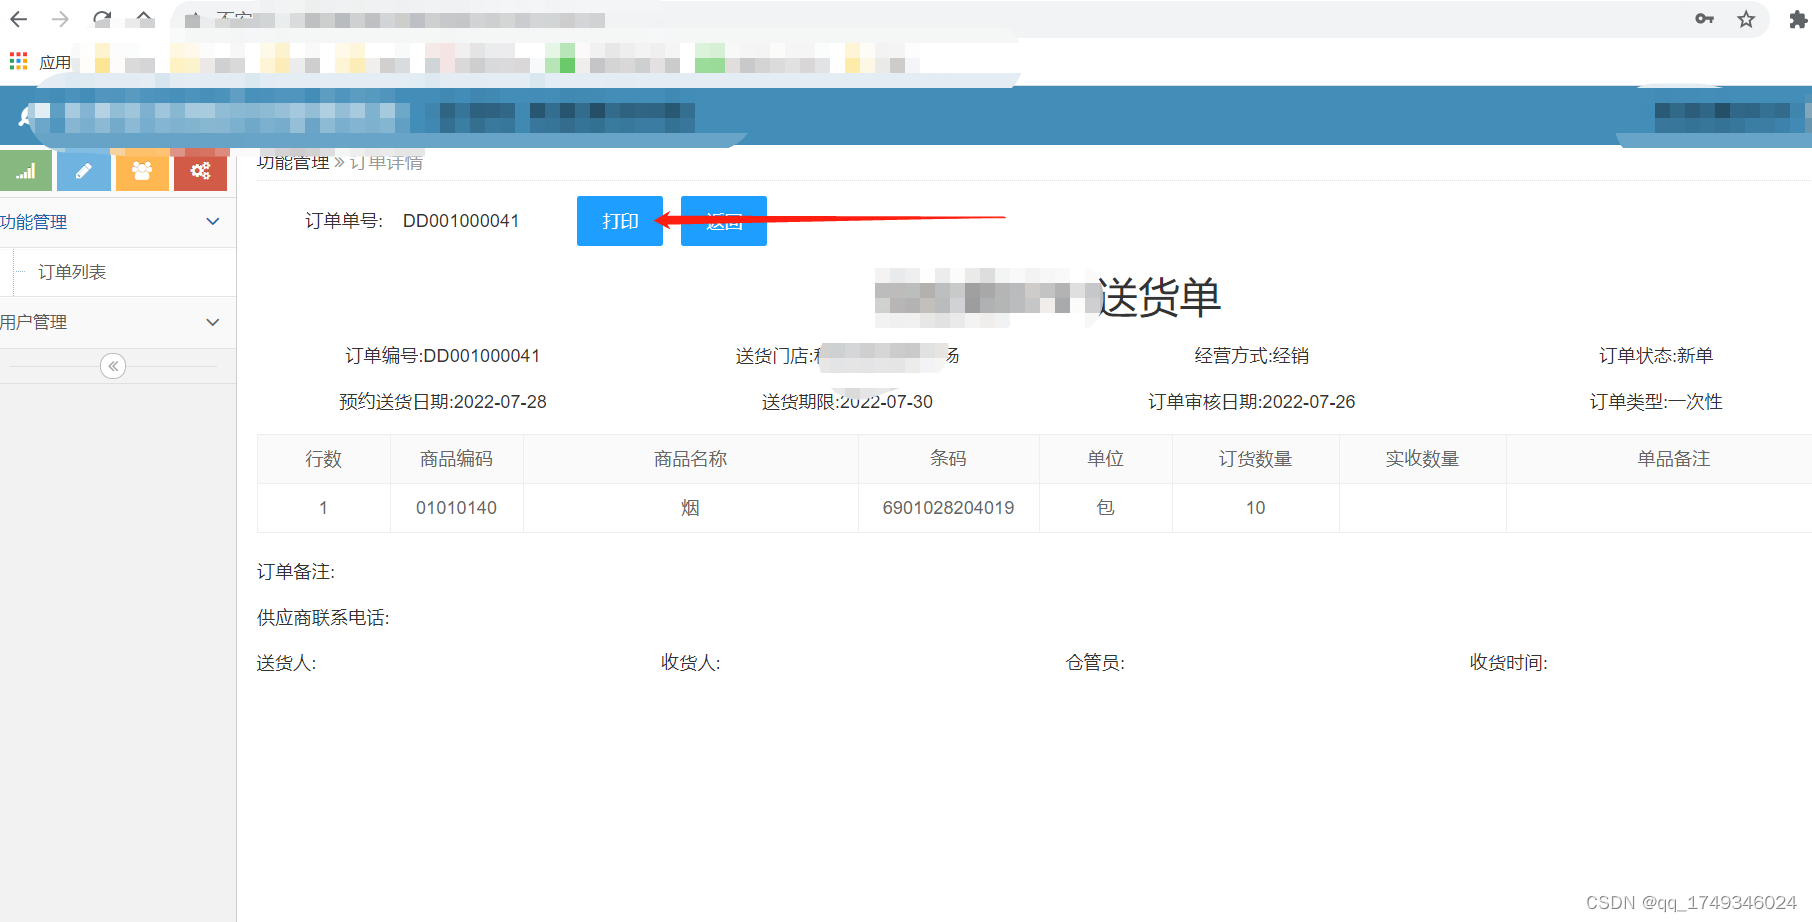Click the password key icon in address bar
The width and height of the screenshot is (1812, 922).
pyautogui.click(x=1705, y=19)
